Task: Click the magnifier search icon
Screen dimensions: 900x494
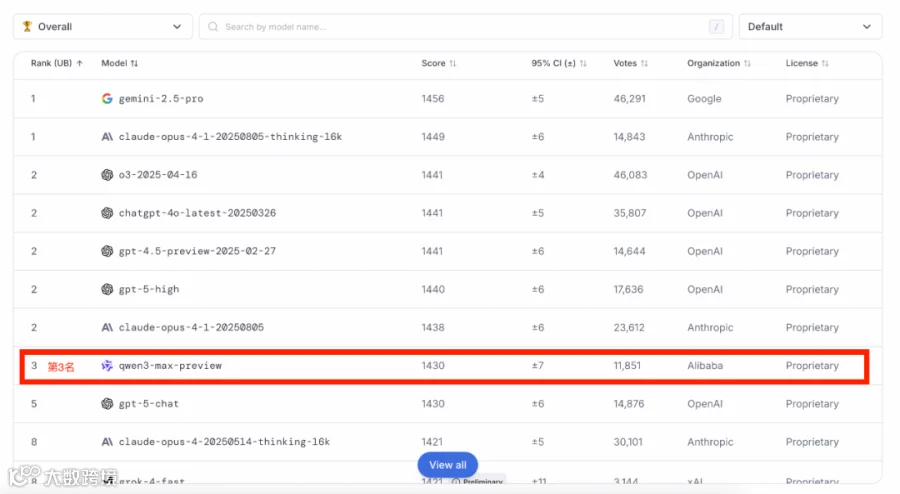Action: tap(213, 26)
